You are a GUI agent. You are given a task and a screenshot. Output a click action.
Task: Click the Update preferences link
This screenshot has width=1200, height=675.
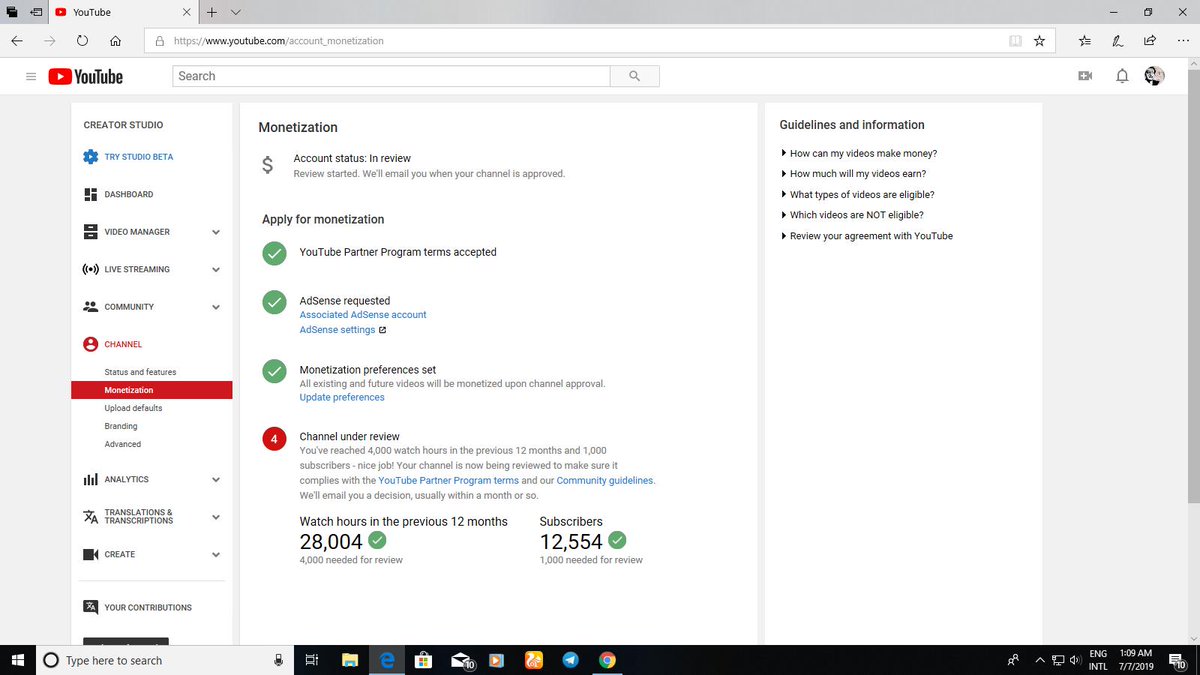tap(342, 398)
